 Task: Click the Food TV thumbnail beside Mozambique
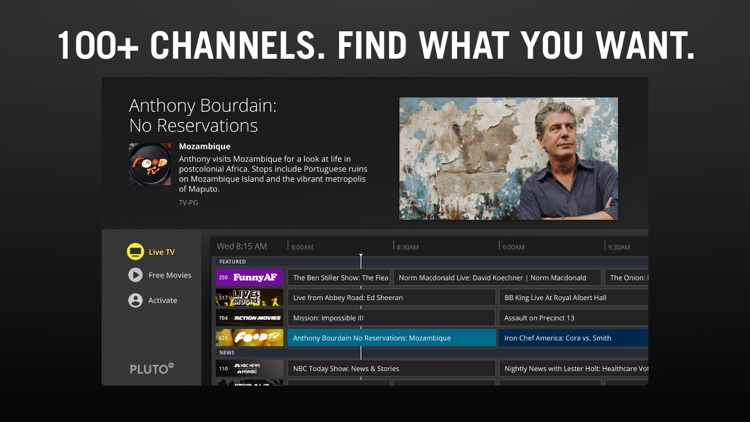(x=150, y=164)
